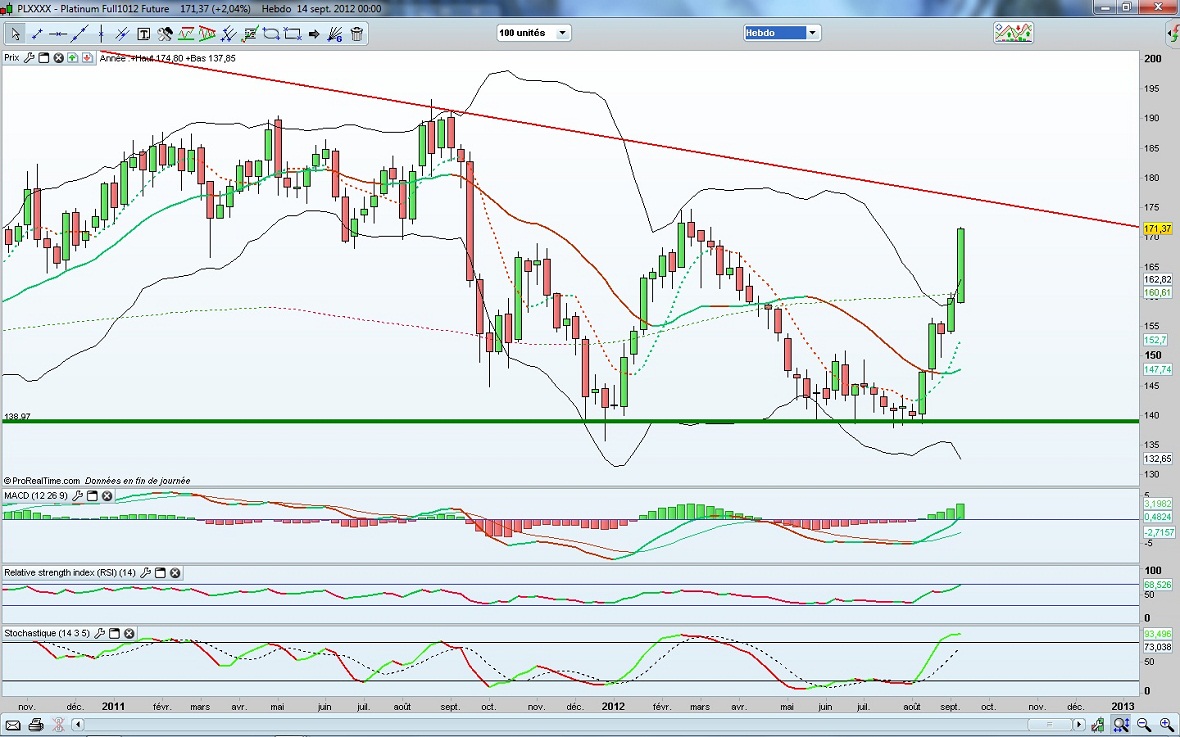This screenshot has width=1180, height=737.
Task: Select the parallel channel lines tool
Action: point(122,34)
